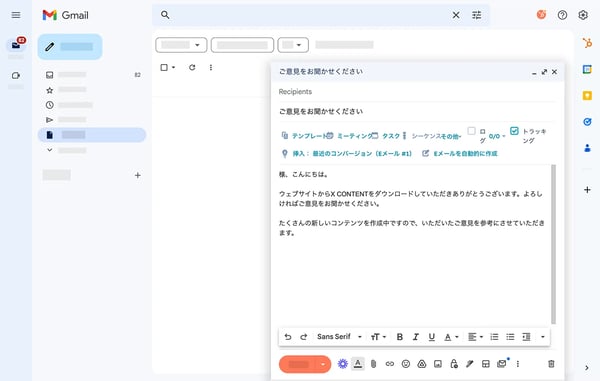Click the indent button in toolbar
Viewport: 600px width, 381px height.
[527, 337]
